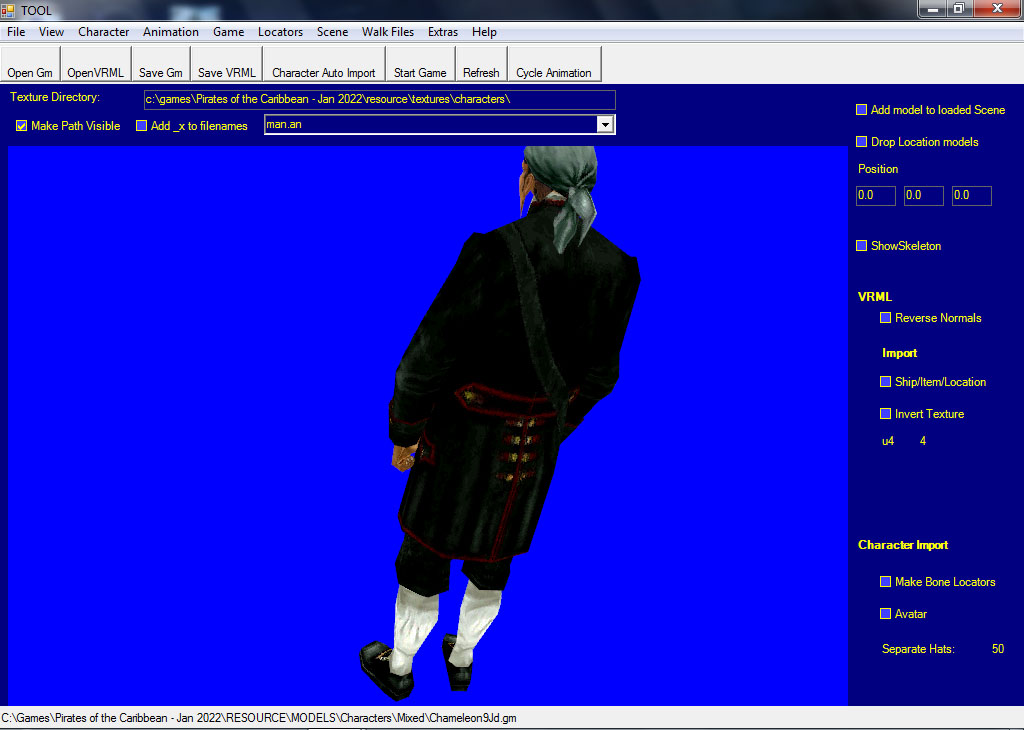Click the Texture Directory path field
The height and width of the screenshot is (730, 1024).
[x=379, y=100]
